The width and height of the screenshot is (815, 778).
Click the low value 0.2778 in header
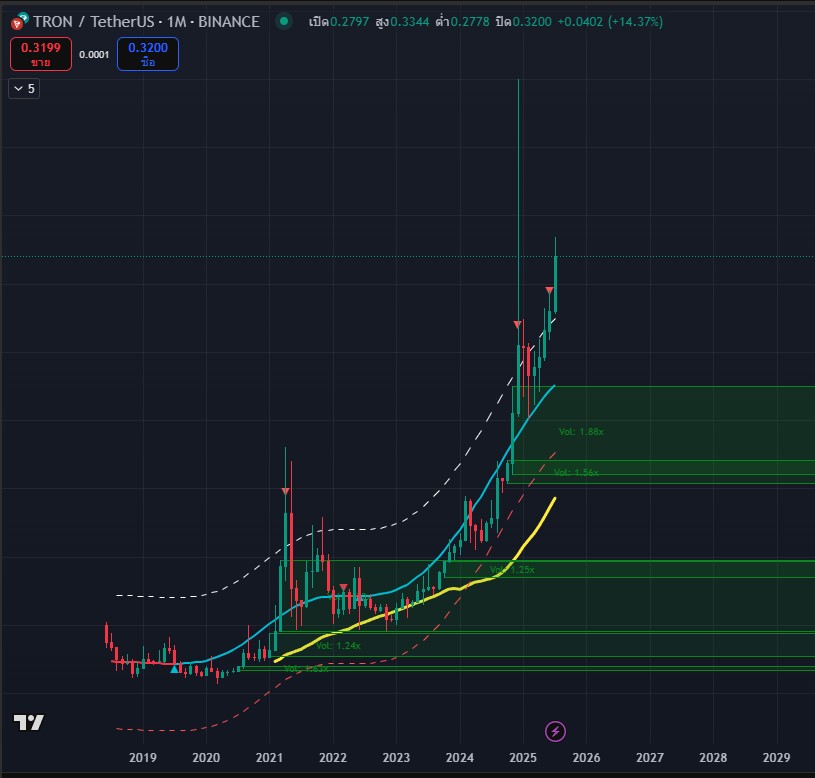[x=470, y=22]
